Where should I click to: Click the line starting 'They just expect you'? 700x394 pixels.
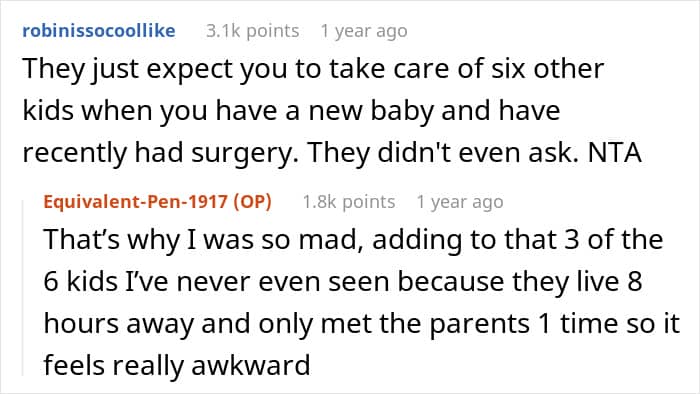click(x=313, y=69)
